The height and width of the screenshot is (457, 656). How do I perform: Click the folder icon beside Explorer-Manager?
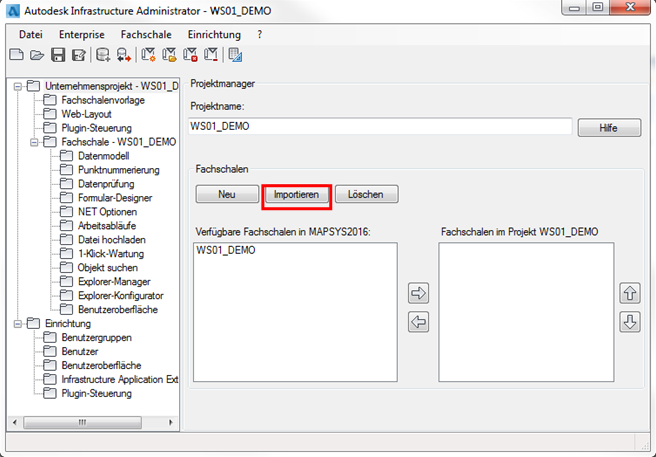(66, 282)
